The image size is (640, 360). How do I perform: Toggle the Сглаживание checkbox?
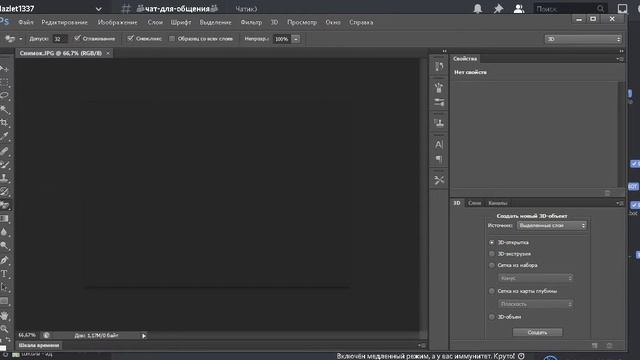pos(77,38)
